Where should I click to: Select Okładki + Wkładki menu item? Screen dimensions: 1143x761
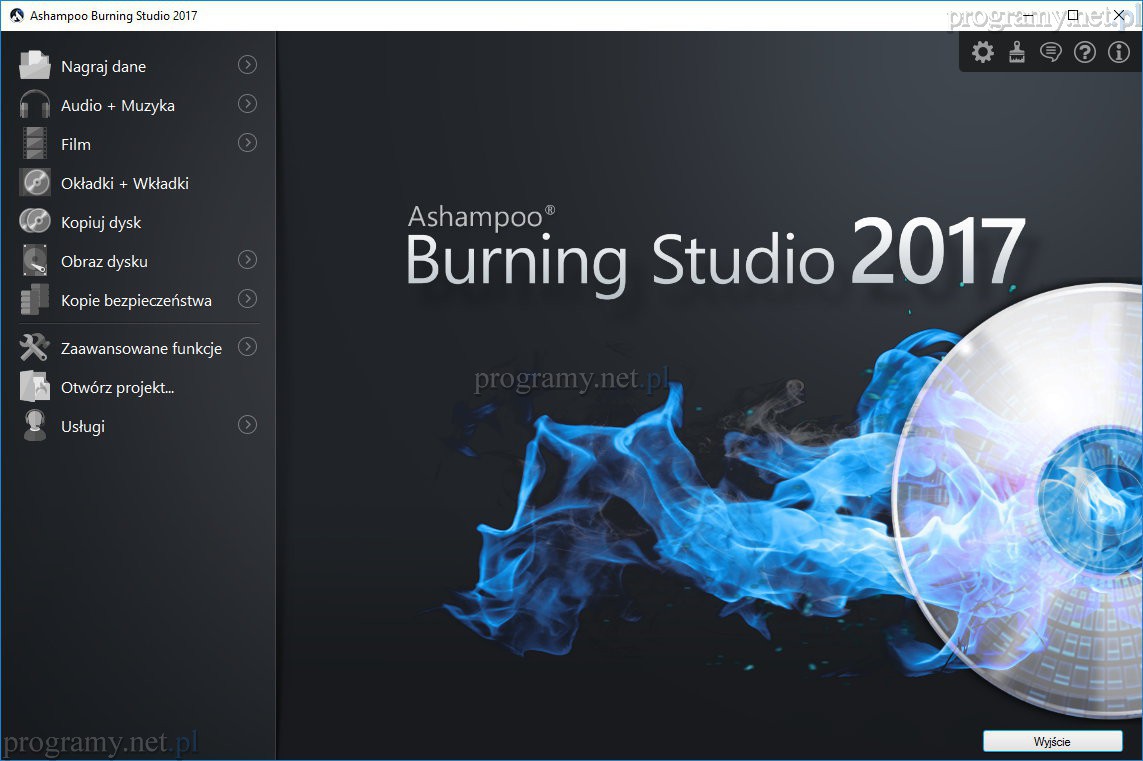124,183
